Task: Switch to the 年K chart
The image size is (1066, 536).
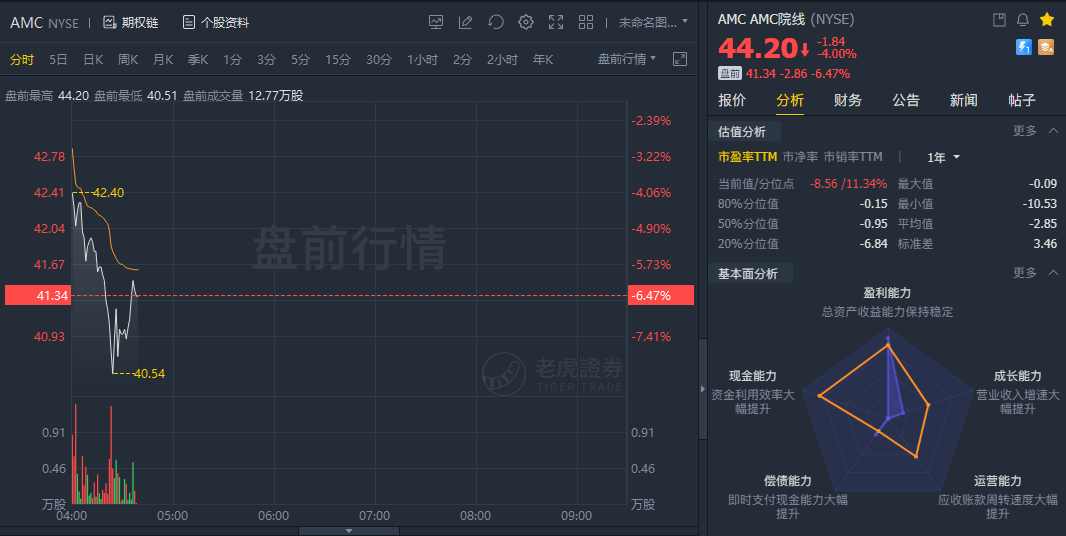Action: (x=543, y=60)
